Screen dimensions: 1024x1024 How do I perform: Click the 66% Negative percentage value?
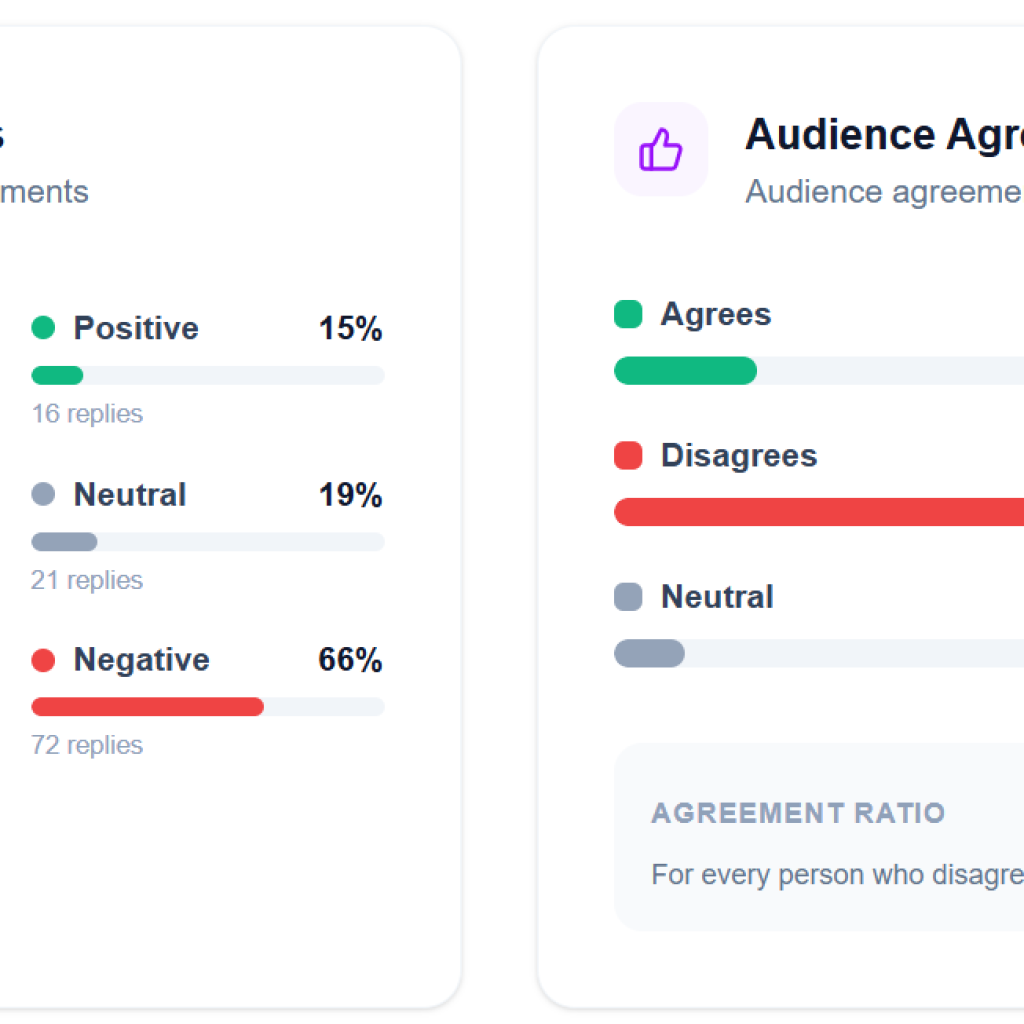pos(350,660)
